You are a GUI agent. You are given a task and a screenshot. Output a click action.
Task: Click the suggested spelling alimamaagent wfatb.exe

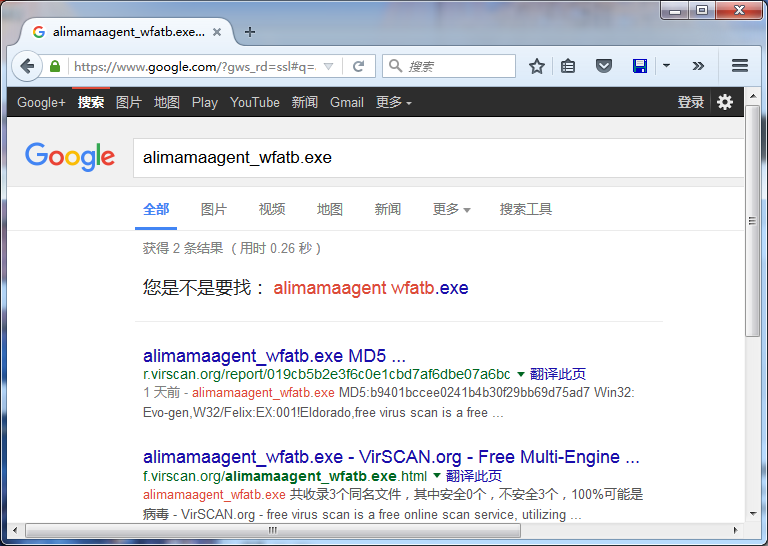pyautogui.click(x=370, y=288)
